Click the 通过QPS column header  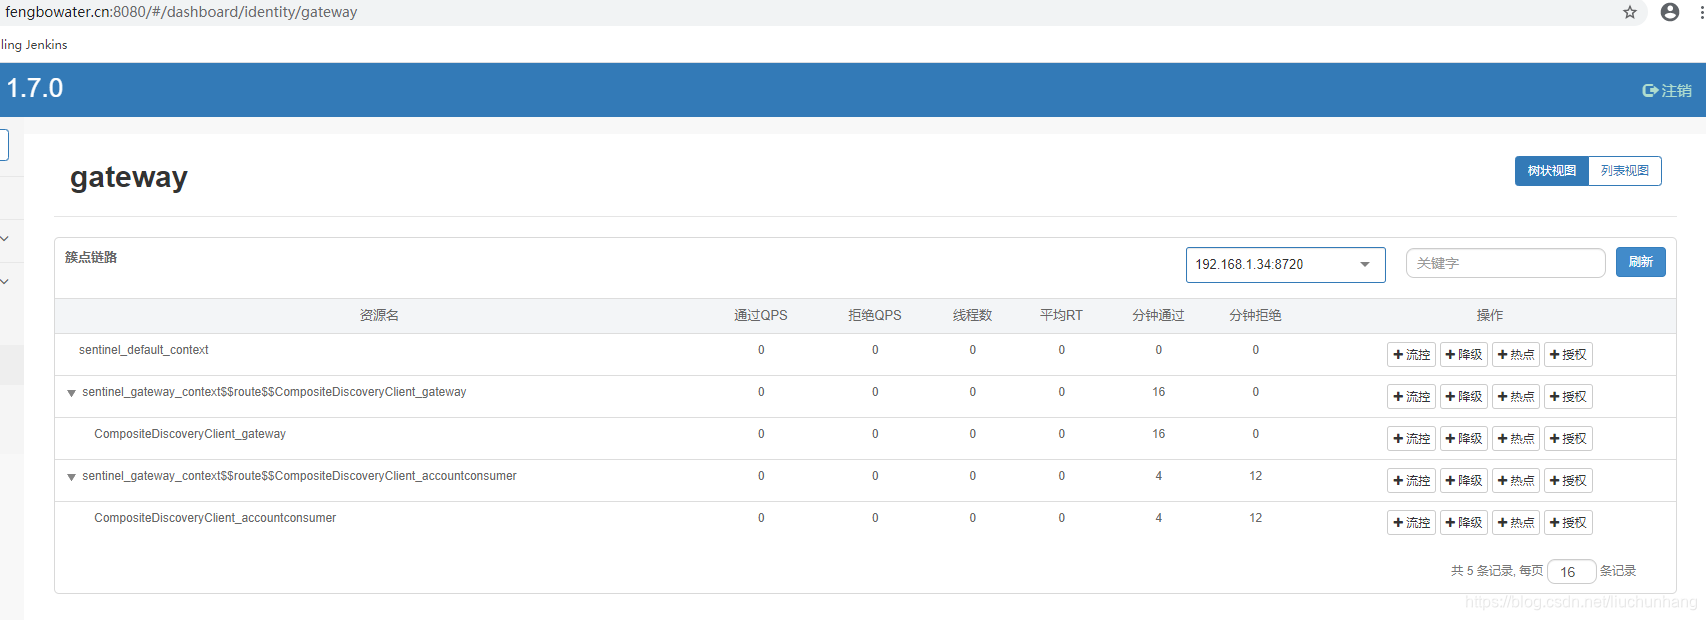coord(761,315)
